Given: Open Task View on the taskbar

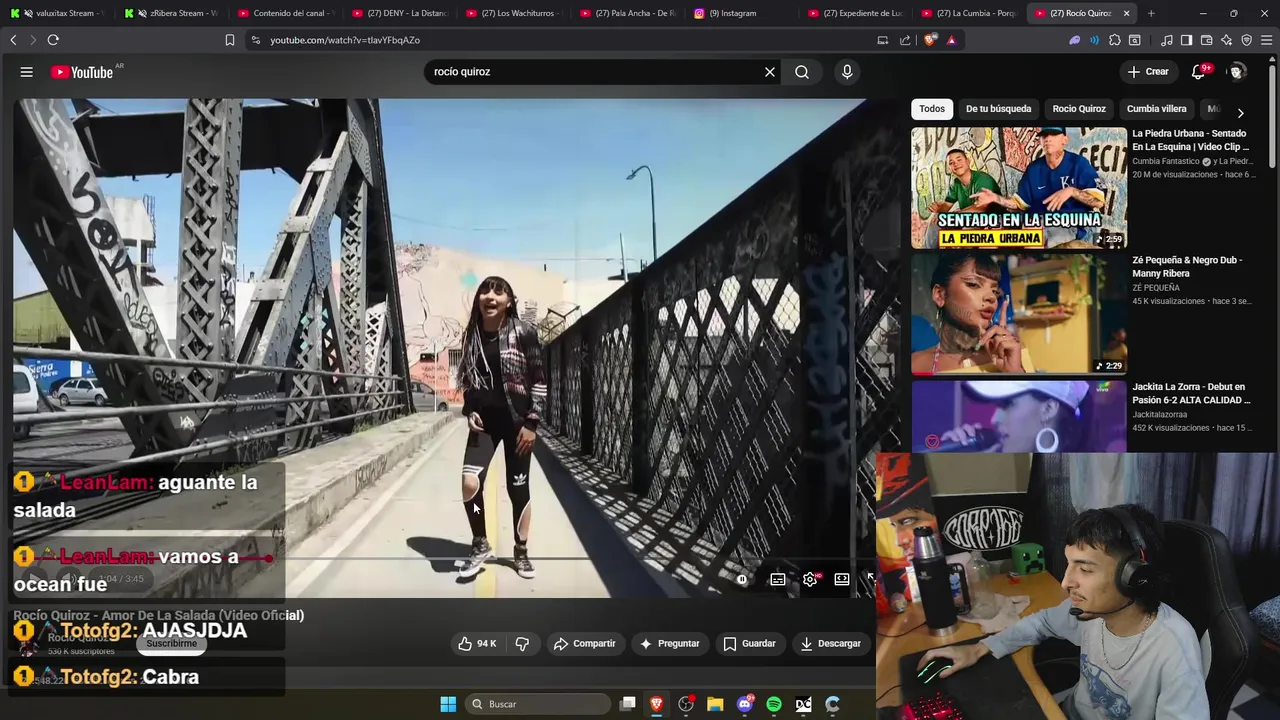Looking at the screenshot, I should click(627, 704).
